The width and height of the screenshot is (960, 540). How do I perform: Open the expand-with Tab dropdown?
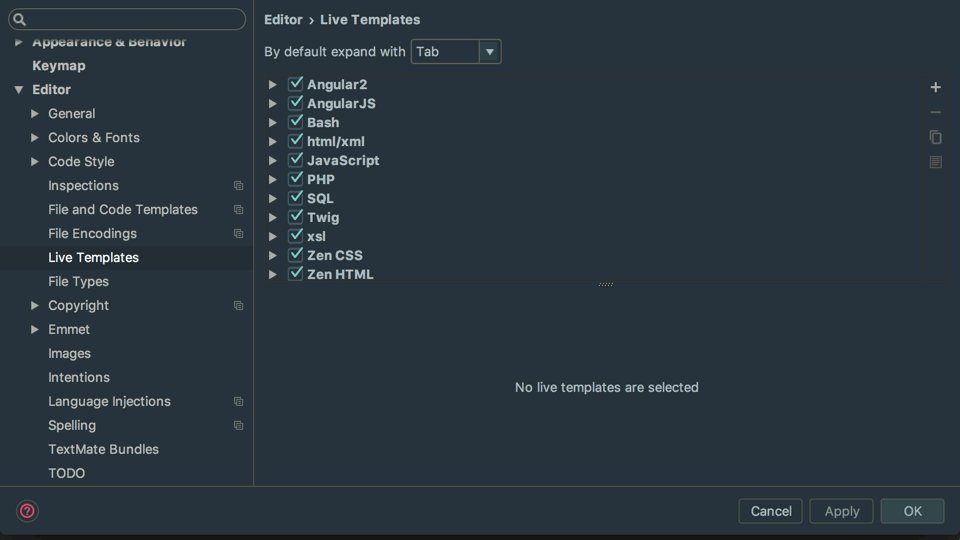click(x=456, y=51)
